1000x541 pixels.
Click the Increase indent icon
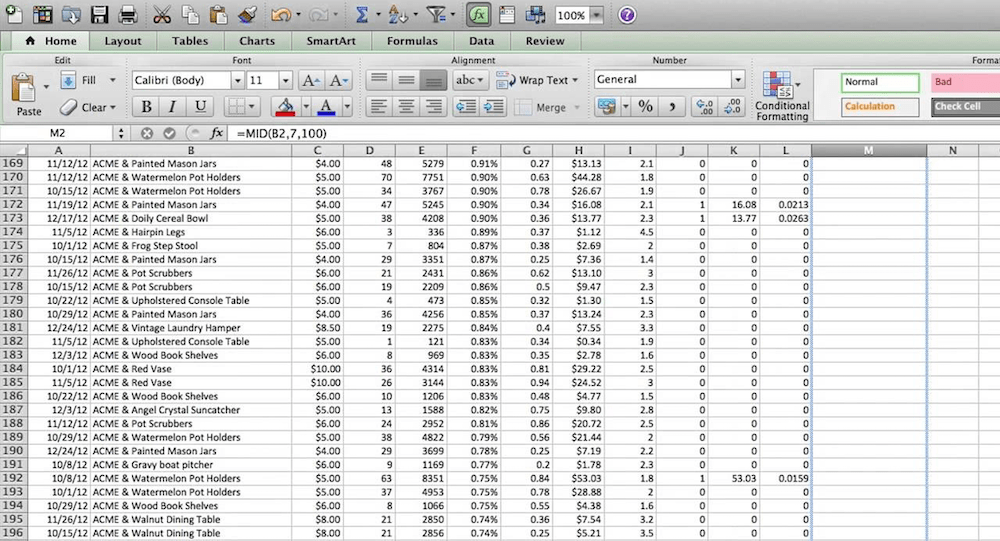tap(494, 107)
